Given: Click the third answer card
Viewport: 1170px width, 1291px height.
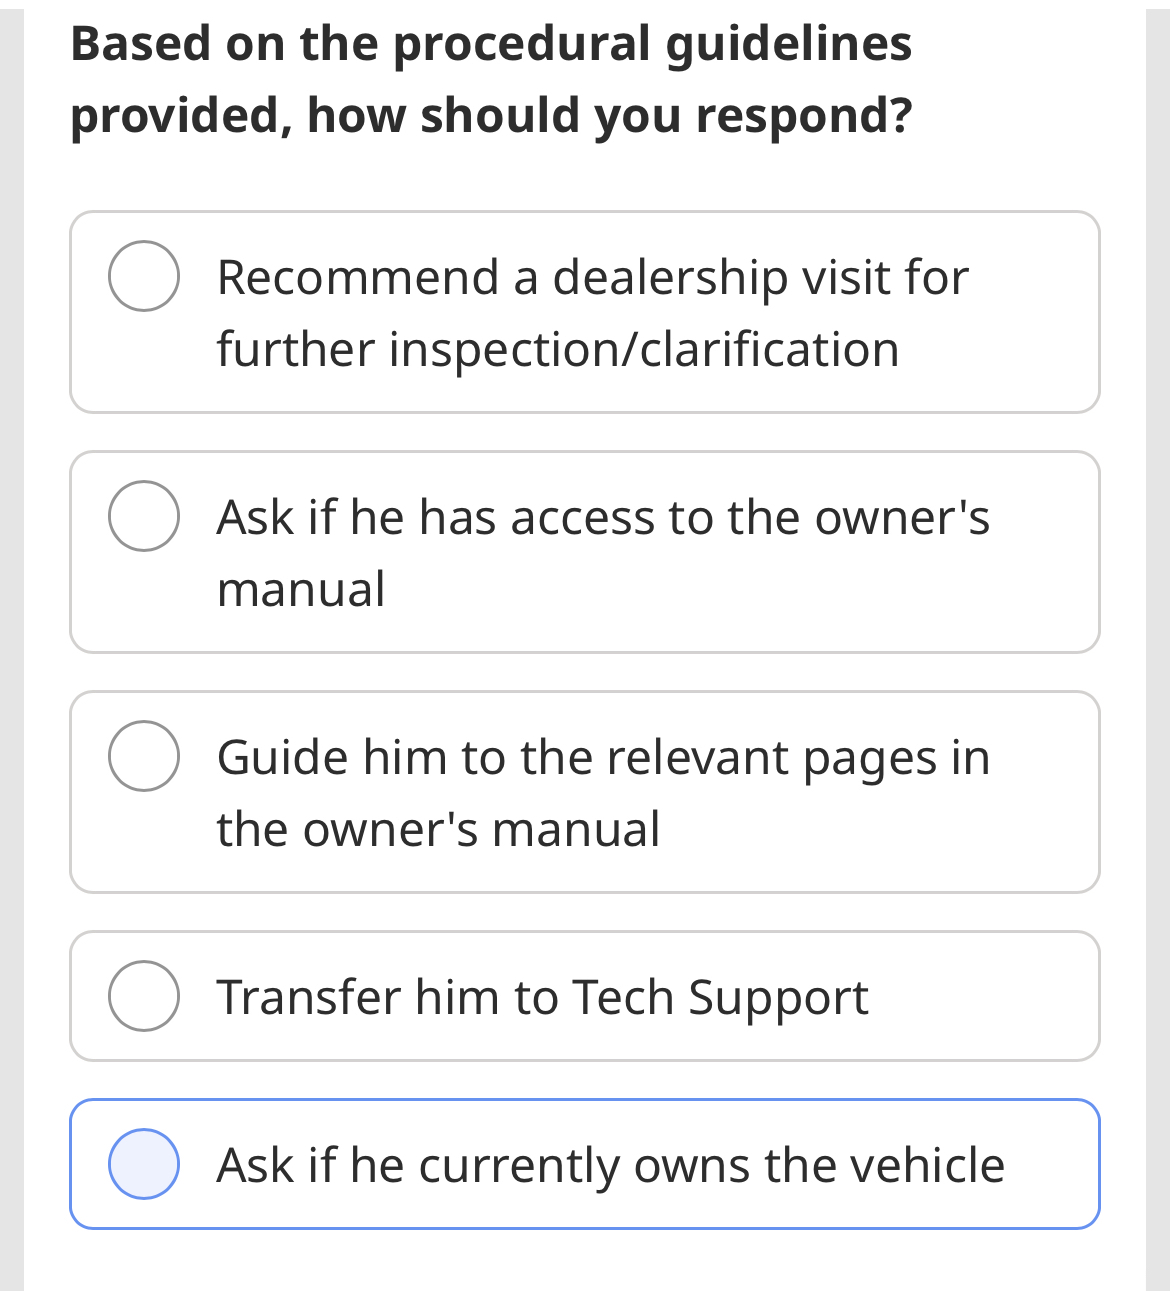Looking at the screenshot, I should (x=585, y=790).
